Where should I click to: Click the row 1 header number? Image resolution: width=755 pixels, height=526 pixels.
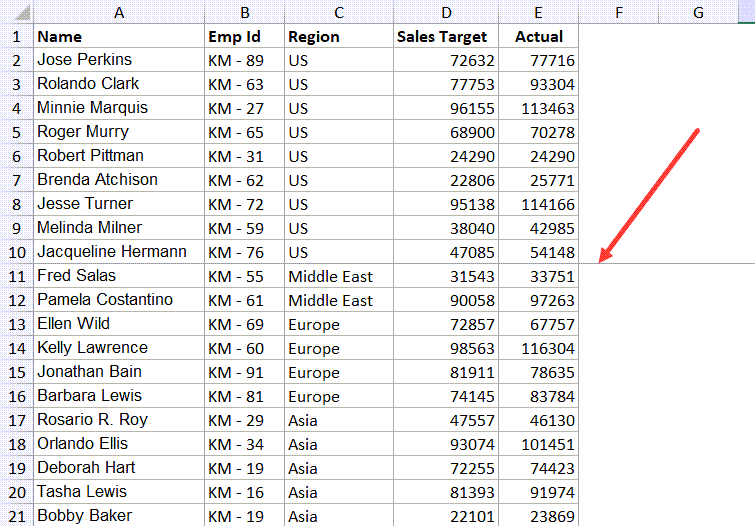click(x=16, y=36)
